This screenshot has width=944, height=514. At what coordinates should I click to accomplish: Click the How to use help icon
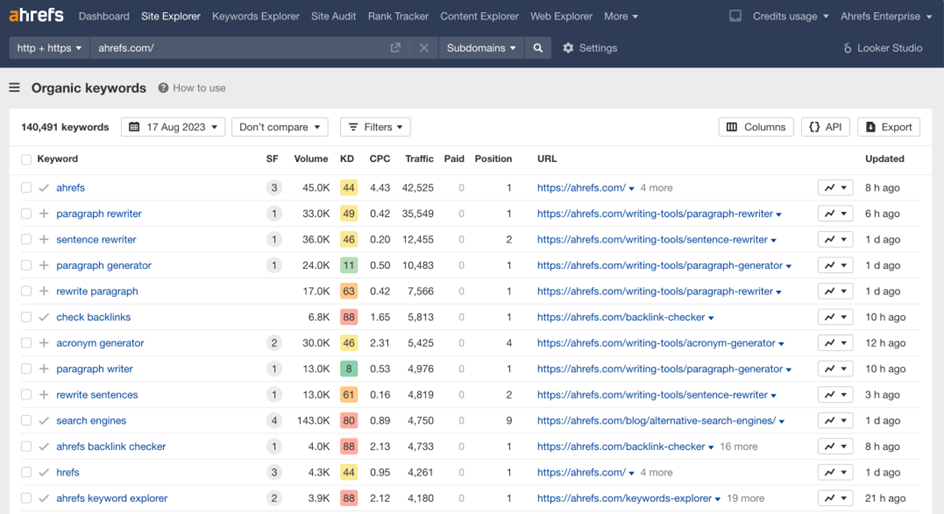click(x=163, y=88)
